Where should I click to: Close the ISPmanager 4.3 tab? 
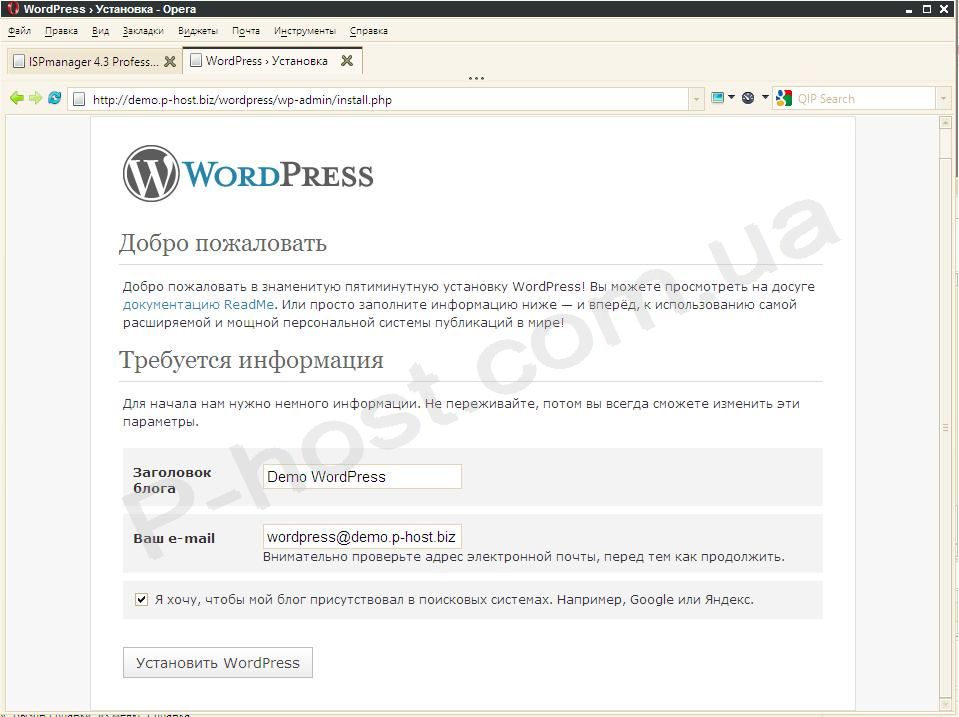pos(170,61)
